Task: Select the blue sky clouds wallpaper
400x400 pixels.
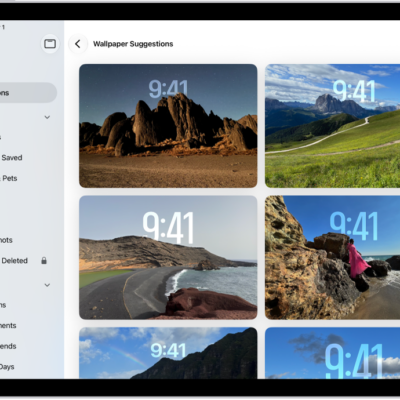Action: [332, 353]
